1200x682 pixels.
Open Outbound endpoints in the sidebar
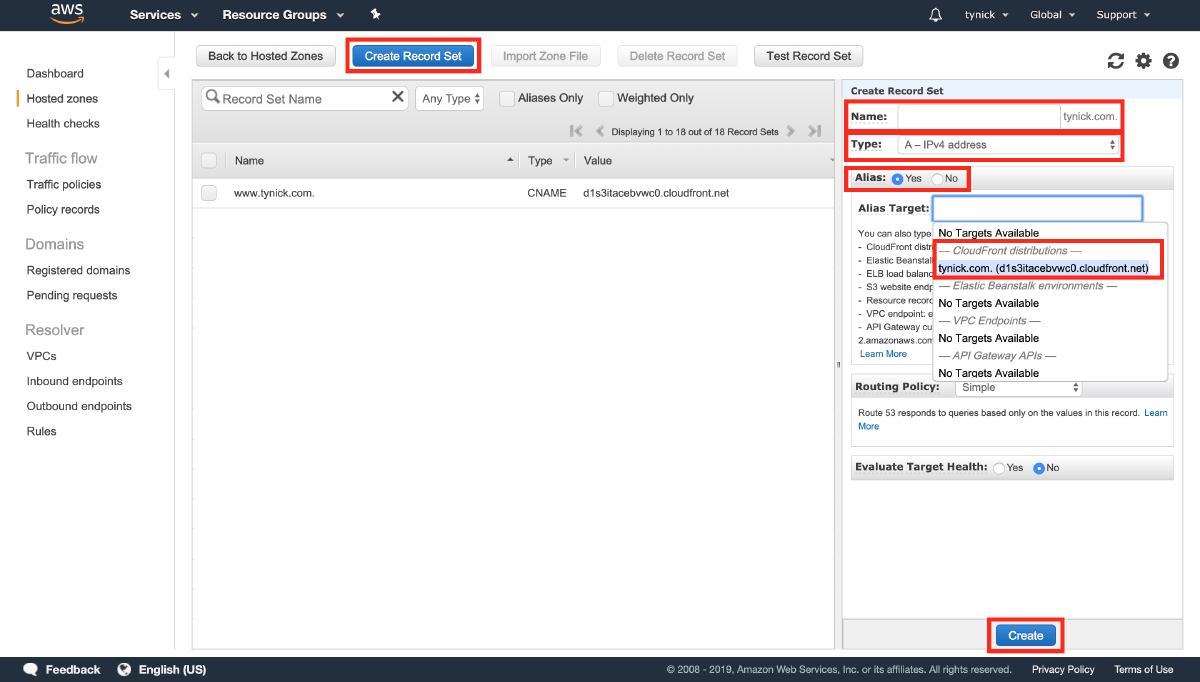point(79,406)
